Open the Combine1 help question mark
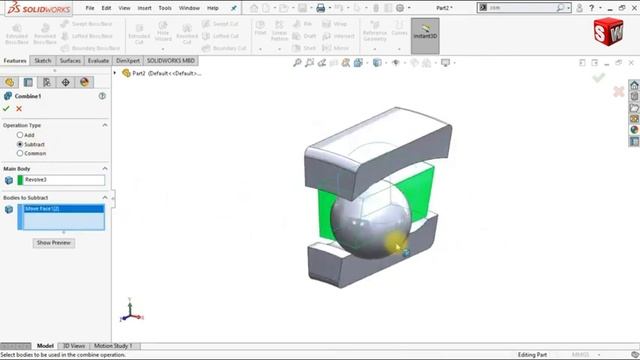This screenshot has height=360, width=640. pos(102,96)
